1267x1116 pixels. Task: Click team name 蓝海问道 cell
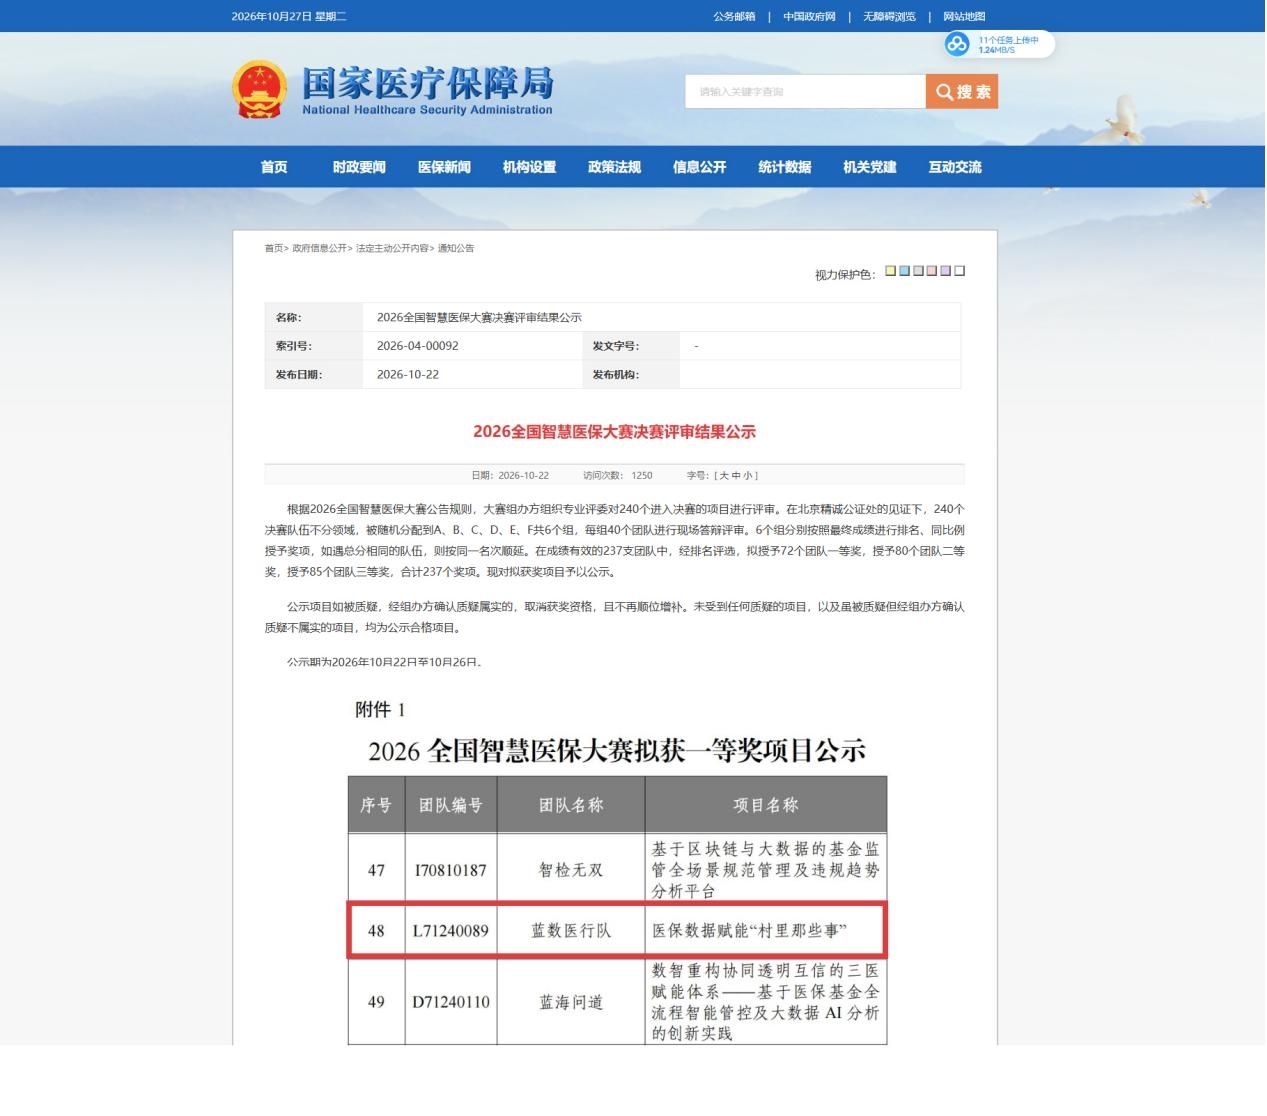(x=571, y=1002)
